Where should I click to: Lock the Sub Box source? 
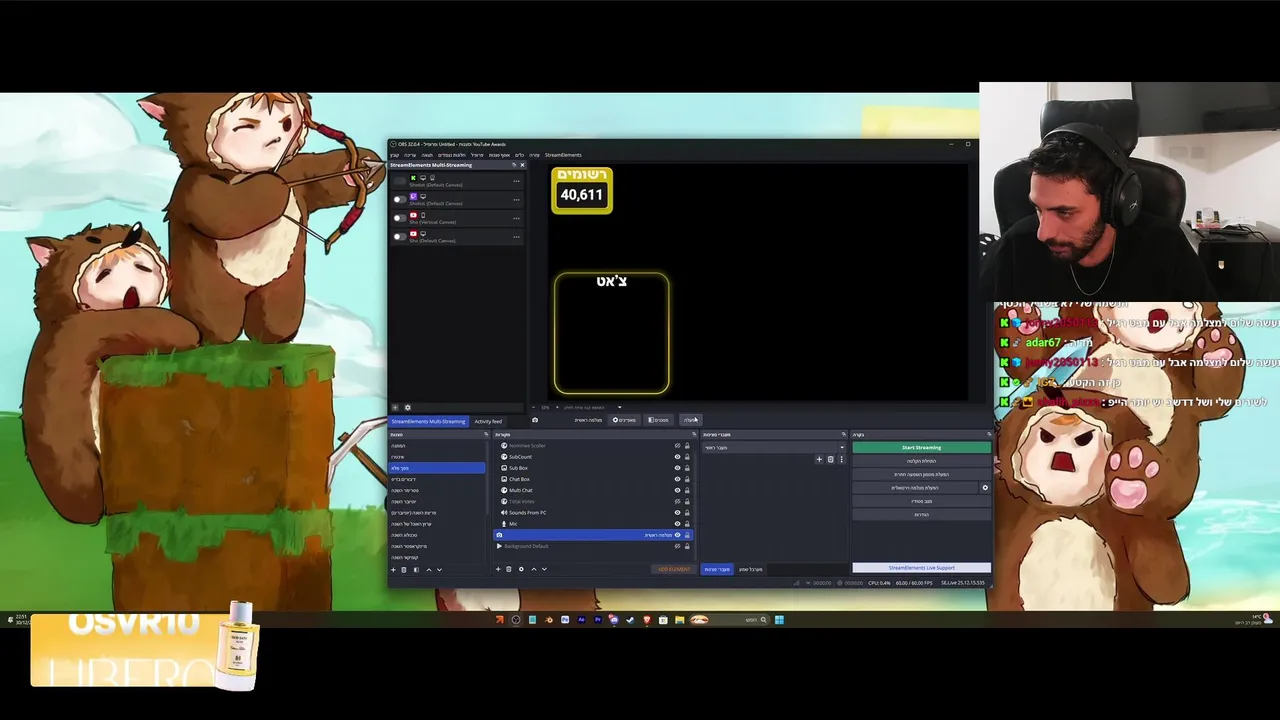687,468
